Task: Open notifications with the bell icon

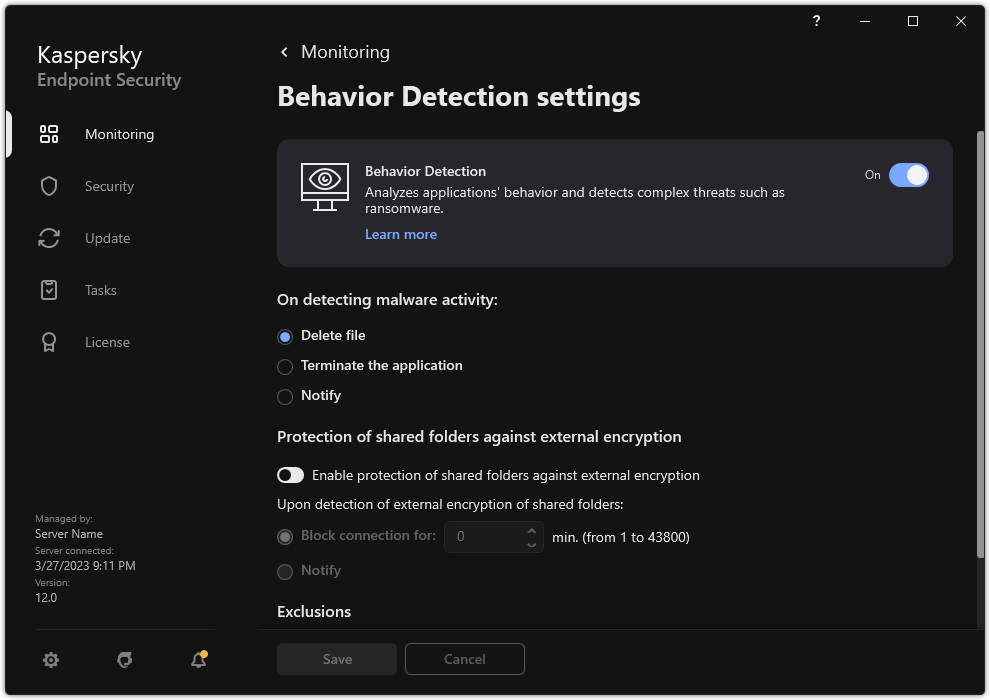Action: point(198,660)
